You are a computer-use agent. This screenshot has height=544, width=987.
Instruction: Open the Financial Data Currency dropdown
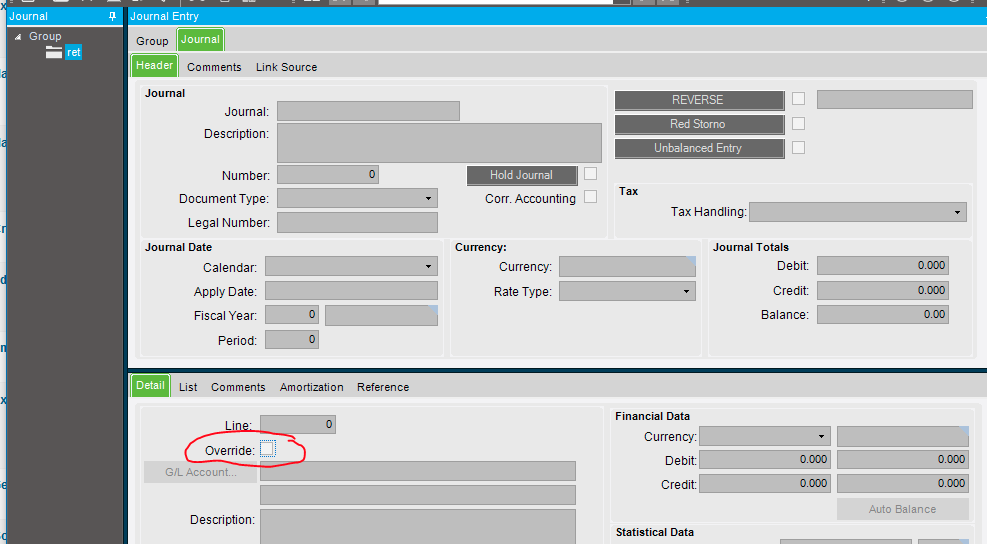click(x=821, y=436)
